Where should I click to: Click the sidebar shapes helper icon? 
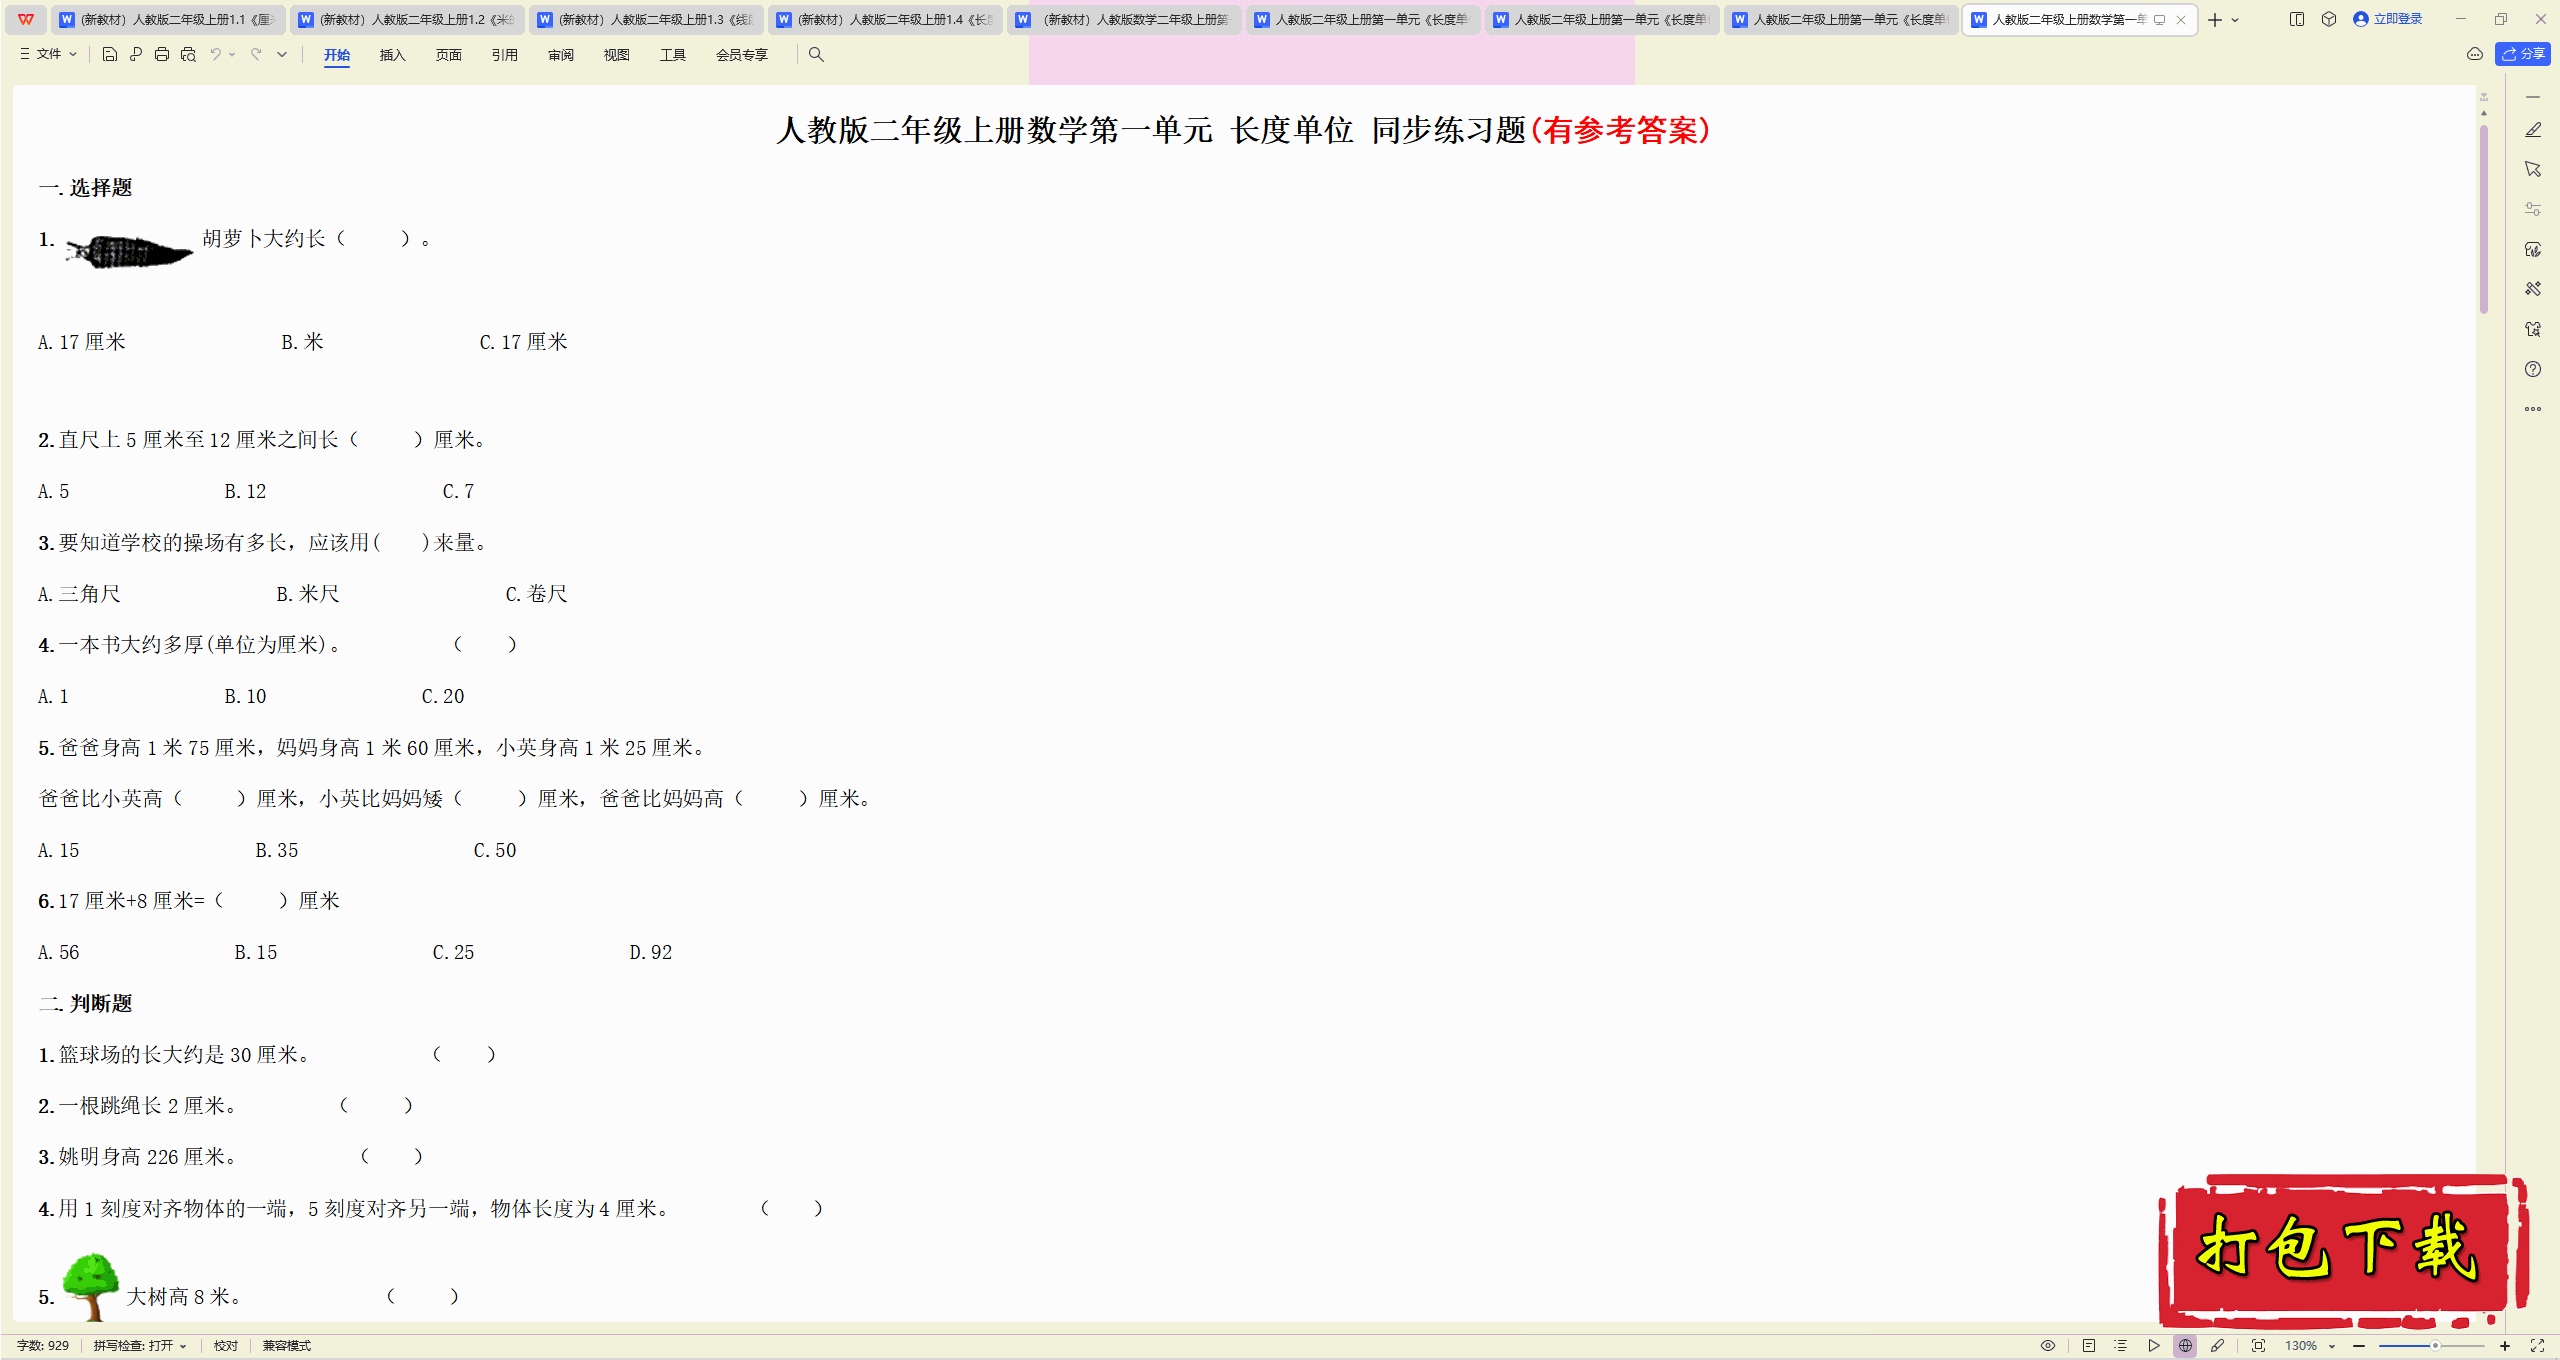pyautogui.click(x=2533, y=329)
